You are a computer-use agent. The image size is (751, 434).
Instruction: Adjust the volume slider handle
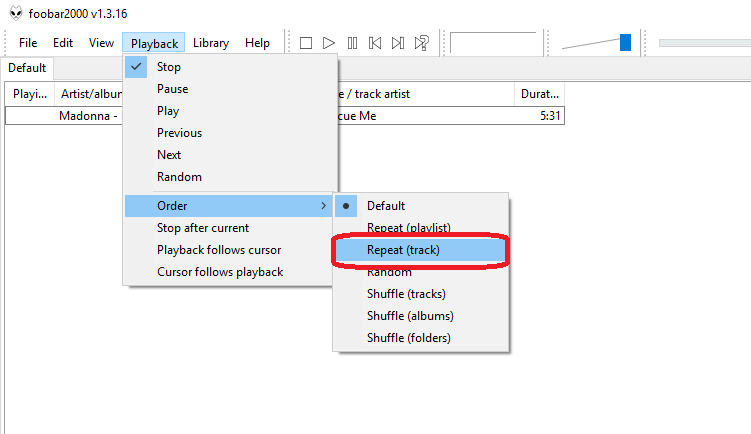[x=625, y=42]
